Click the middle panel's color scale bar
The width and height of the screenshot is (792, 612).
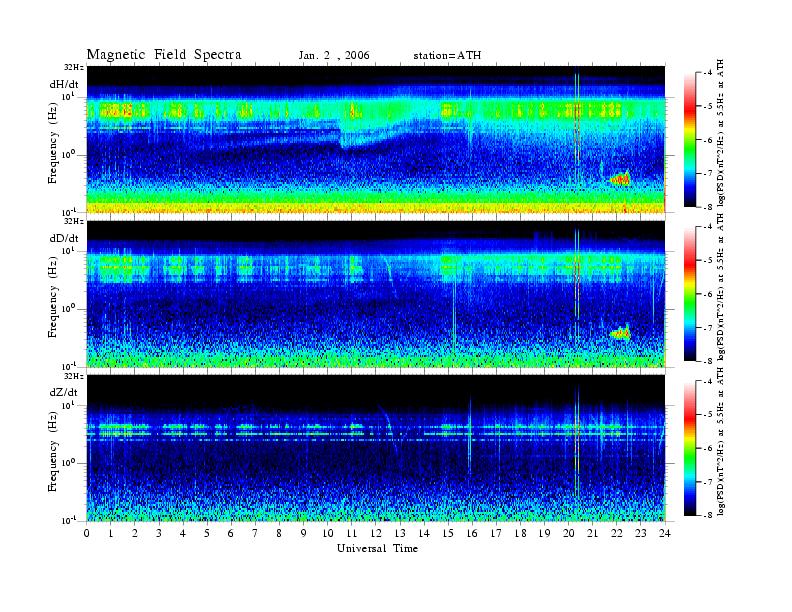(x=689, y=294)
